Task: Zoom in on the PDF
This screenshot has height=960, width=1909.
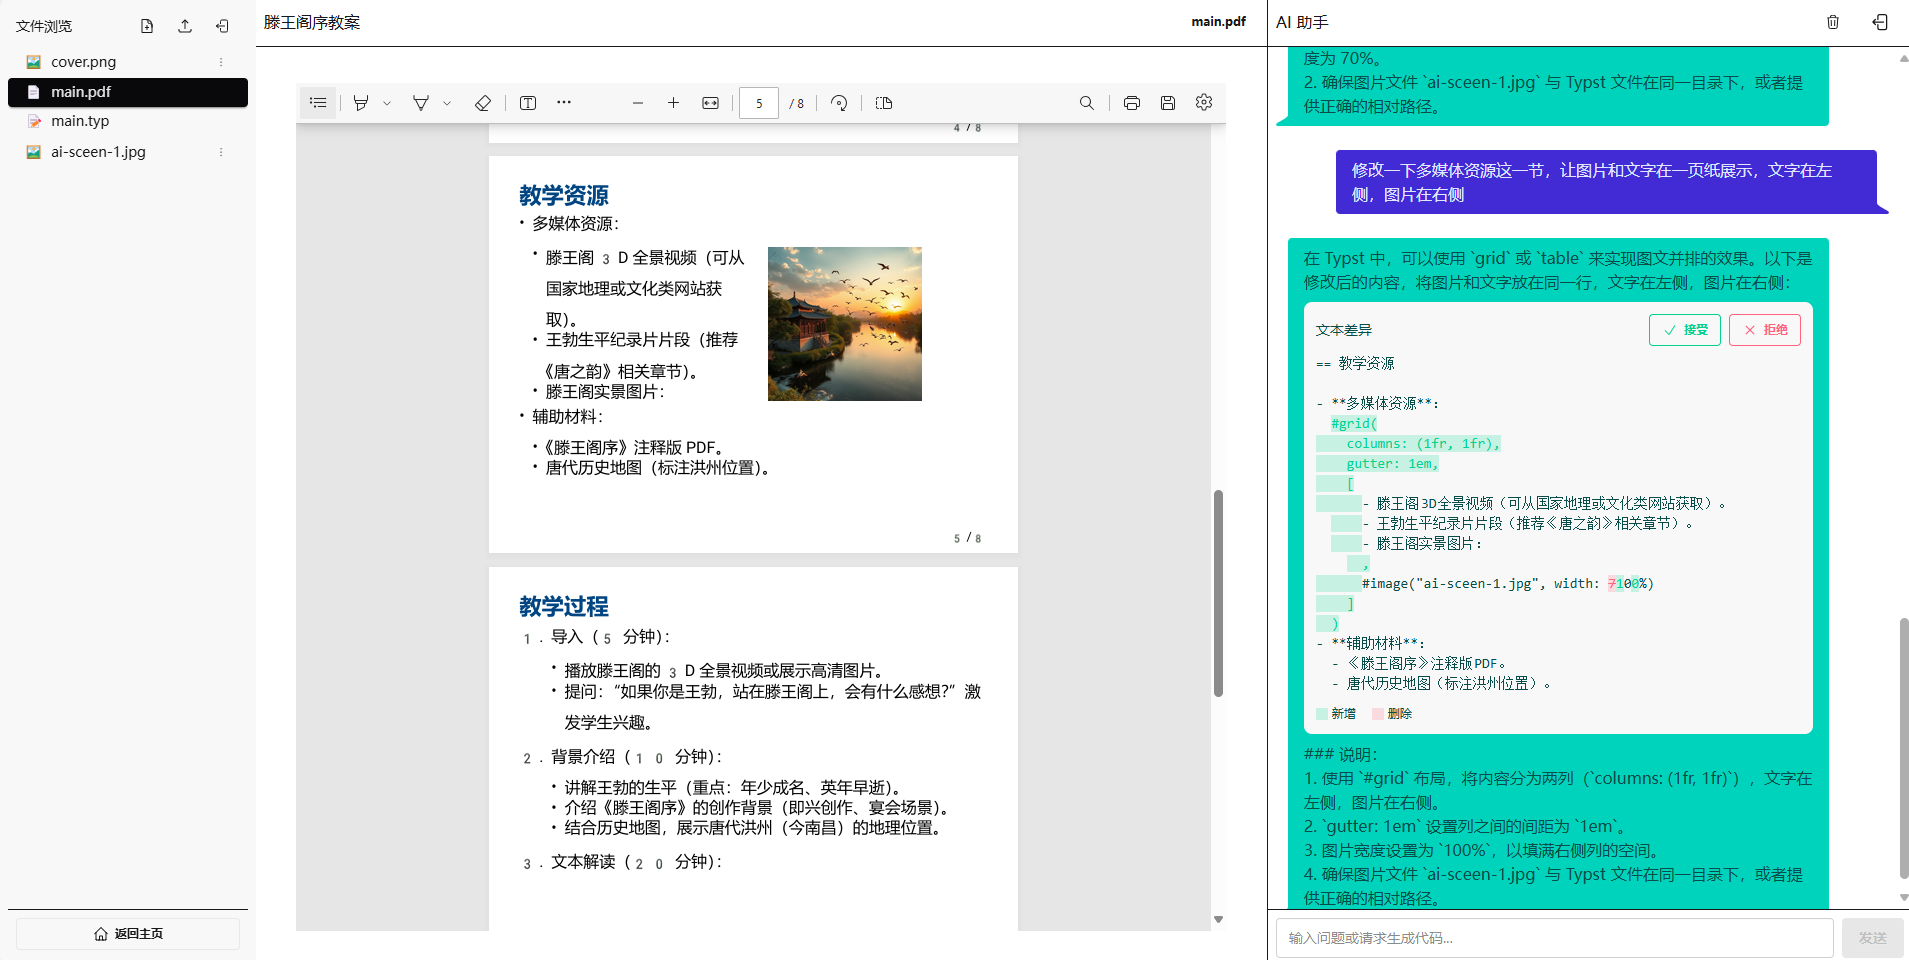Action: (673, 102)
